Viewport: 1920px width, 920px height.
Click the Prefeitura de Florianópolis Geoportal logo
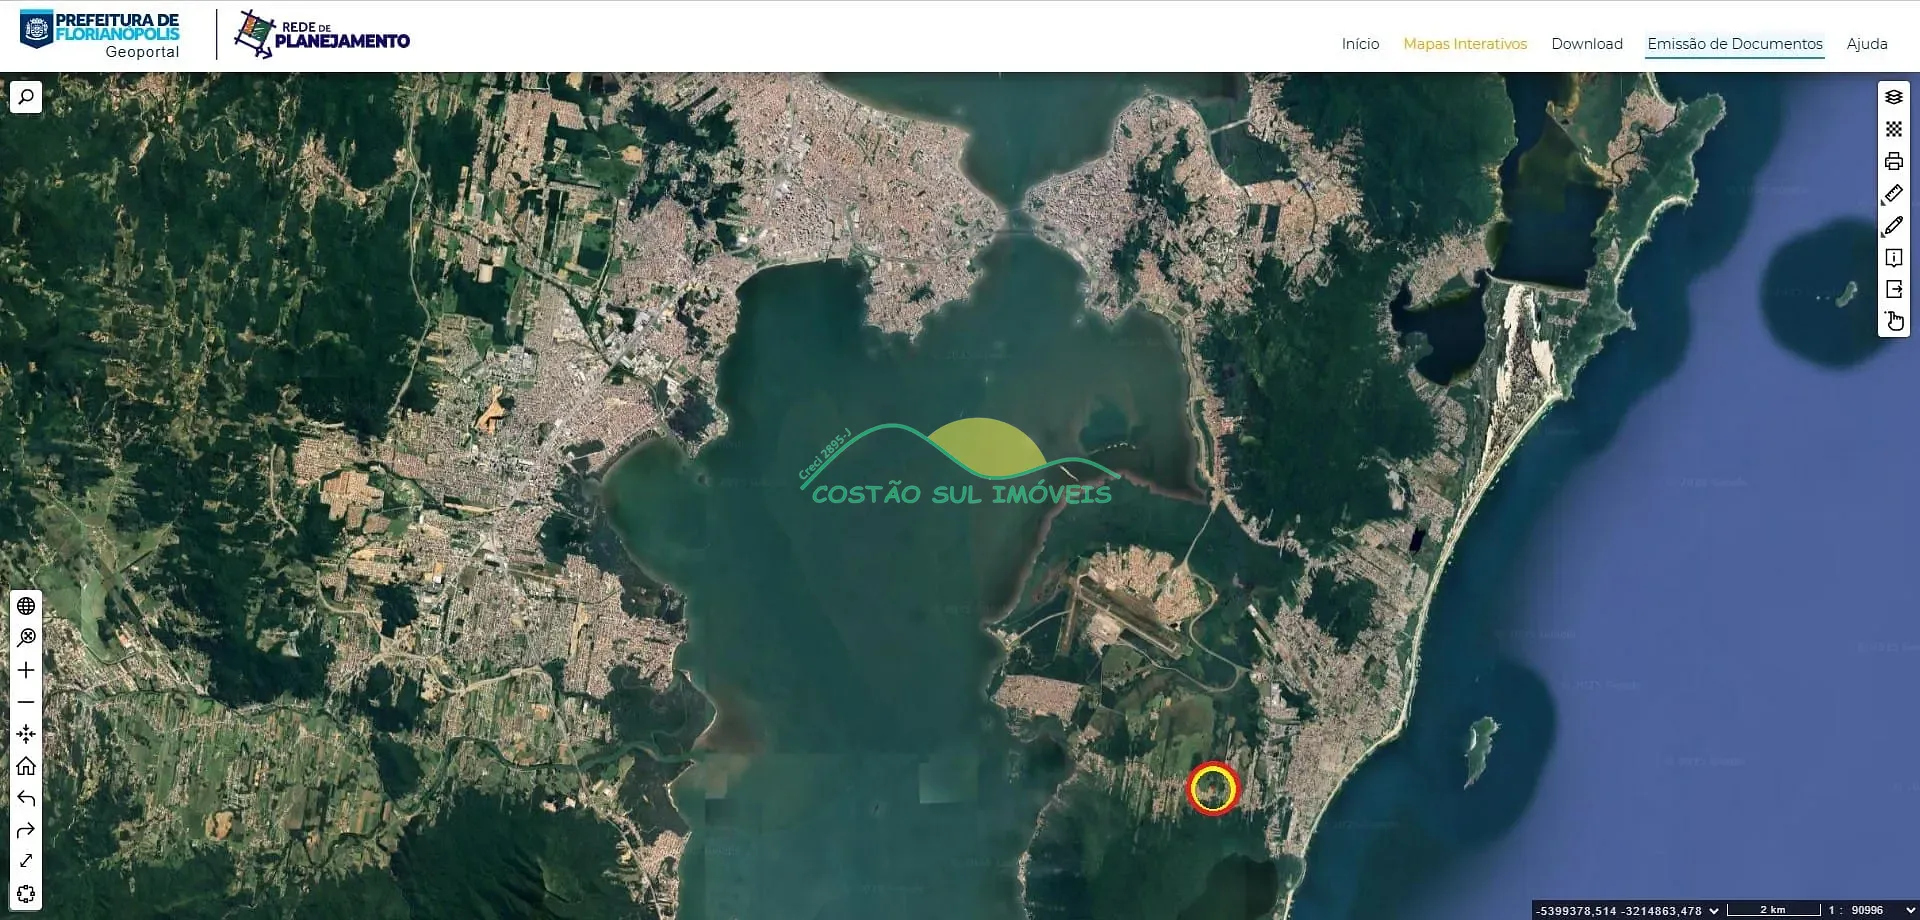(x=100, y=35)
